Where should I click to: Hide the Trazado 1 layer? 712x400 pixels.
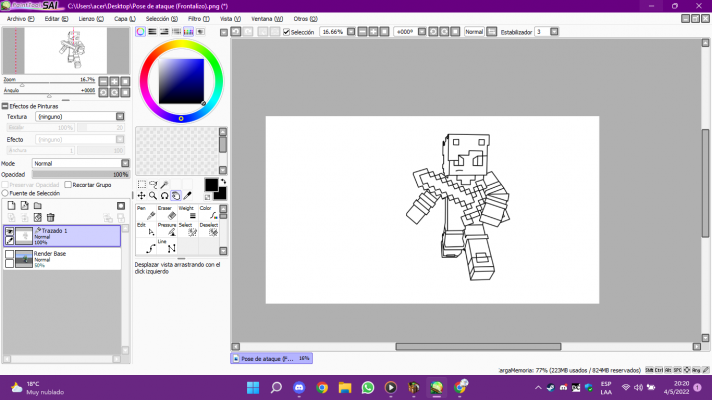(x=10, y=231)
